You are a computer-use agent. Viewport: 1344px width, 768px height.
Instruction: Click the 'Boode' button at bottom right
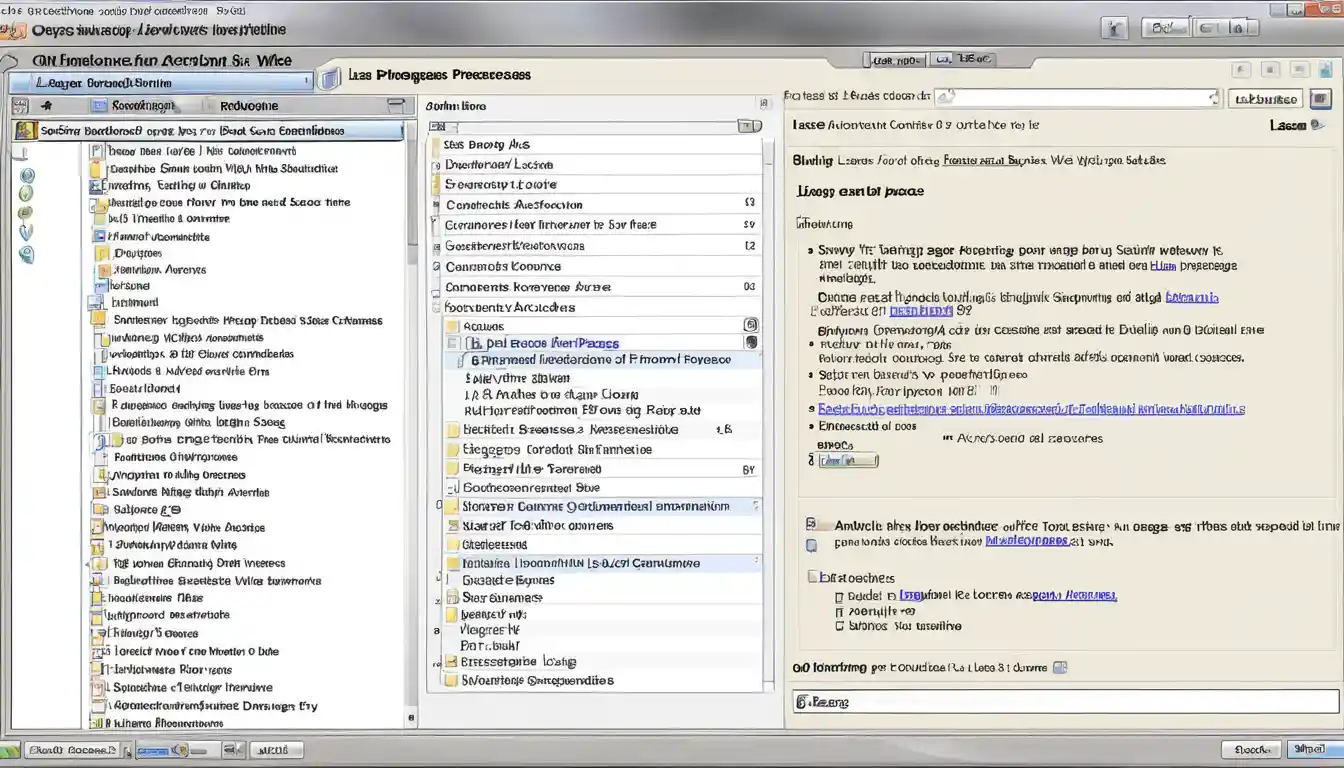(1251, 749)
